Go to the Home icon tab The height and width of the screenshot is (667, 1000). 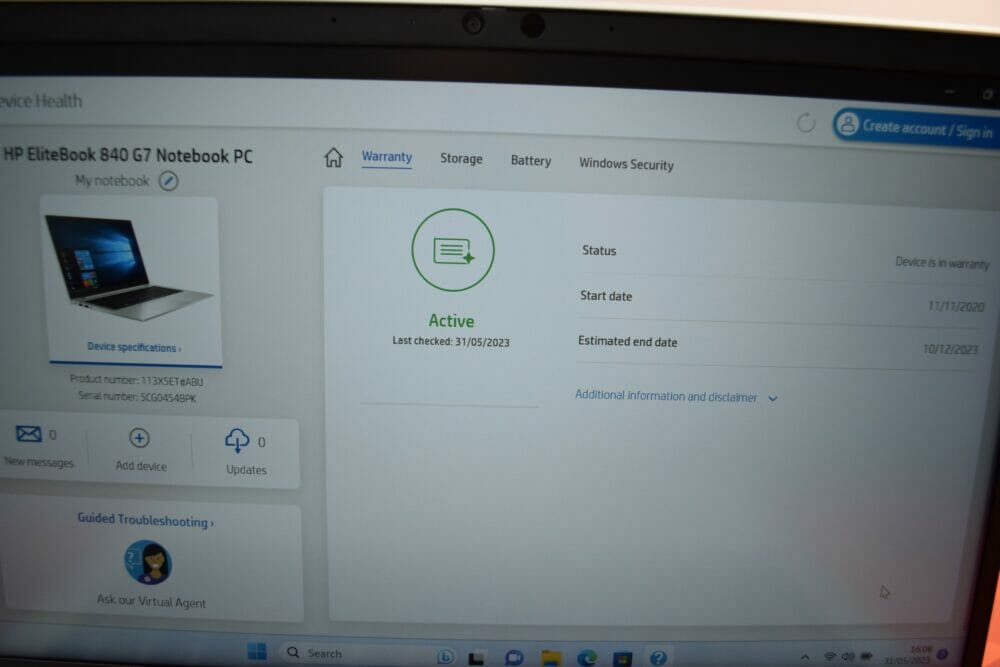pyautogui.click(x=333, y=157)
